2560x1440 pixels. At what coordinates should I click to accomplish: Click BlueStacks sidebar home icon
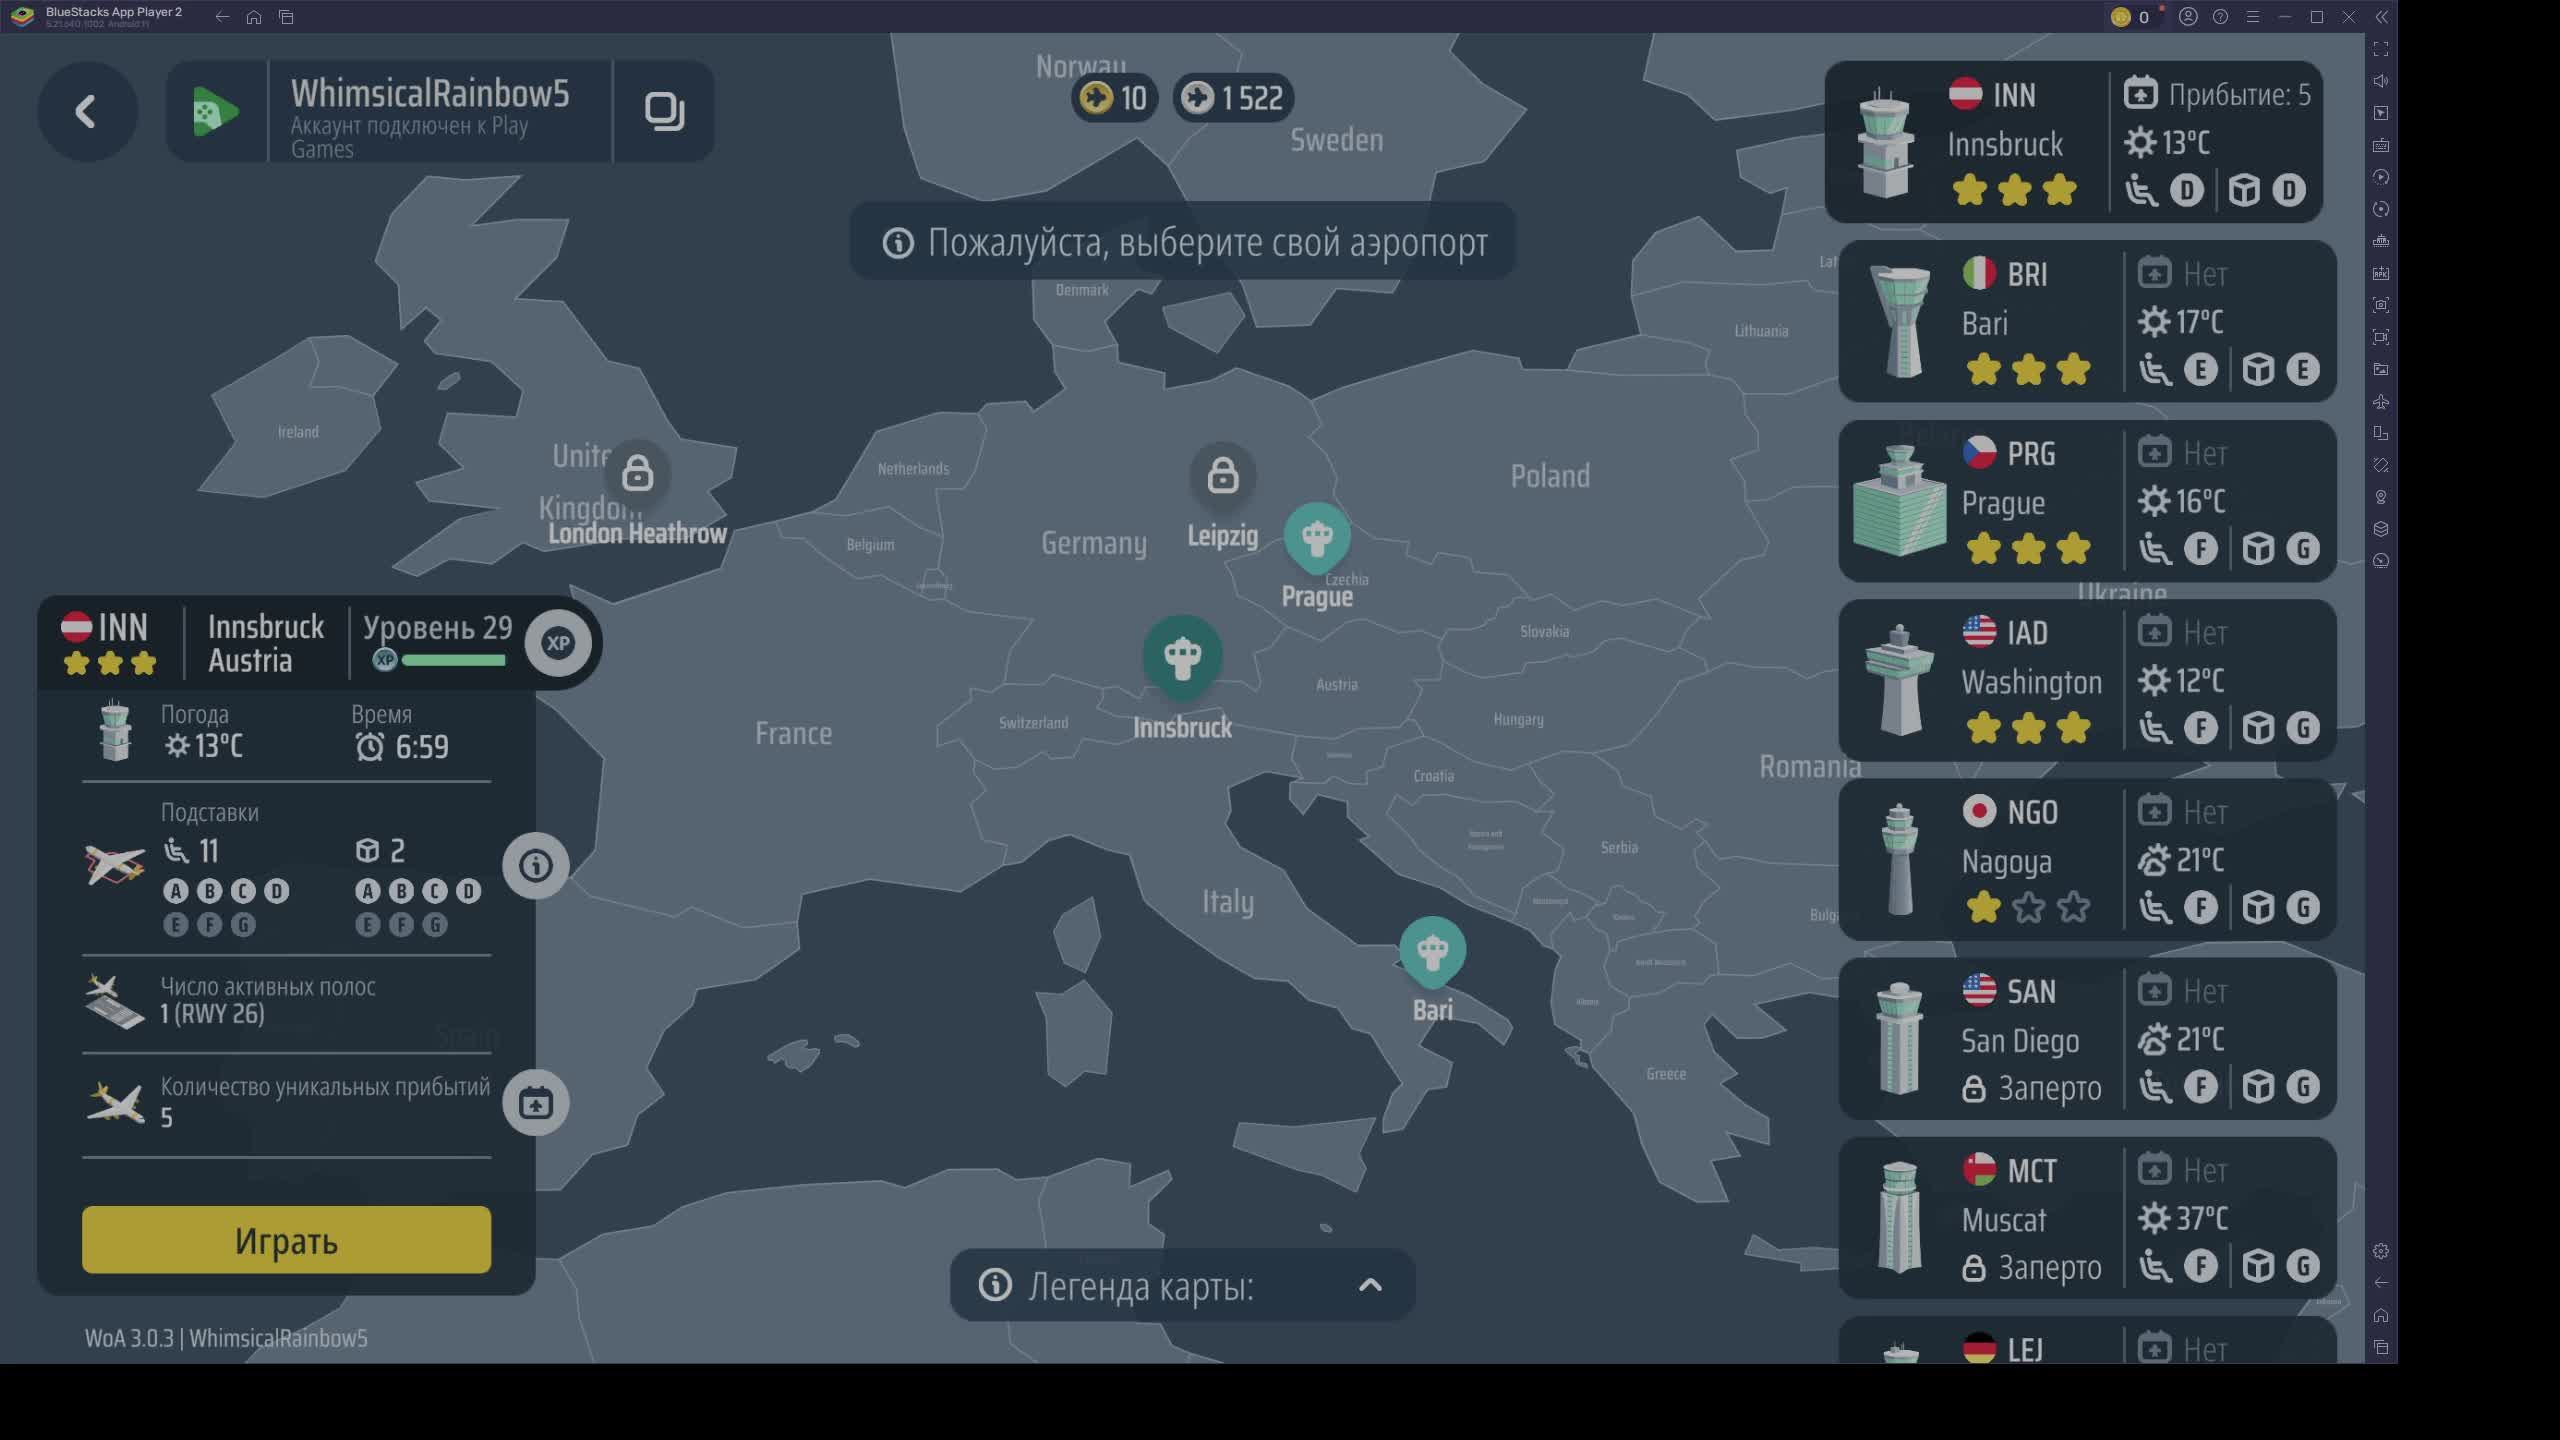tap(2381, 1315)
